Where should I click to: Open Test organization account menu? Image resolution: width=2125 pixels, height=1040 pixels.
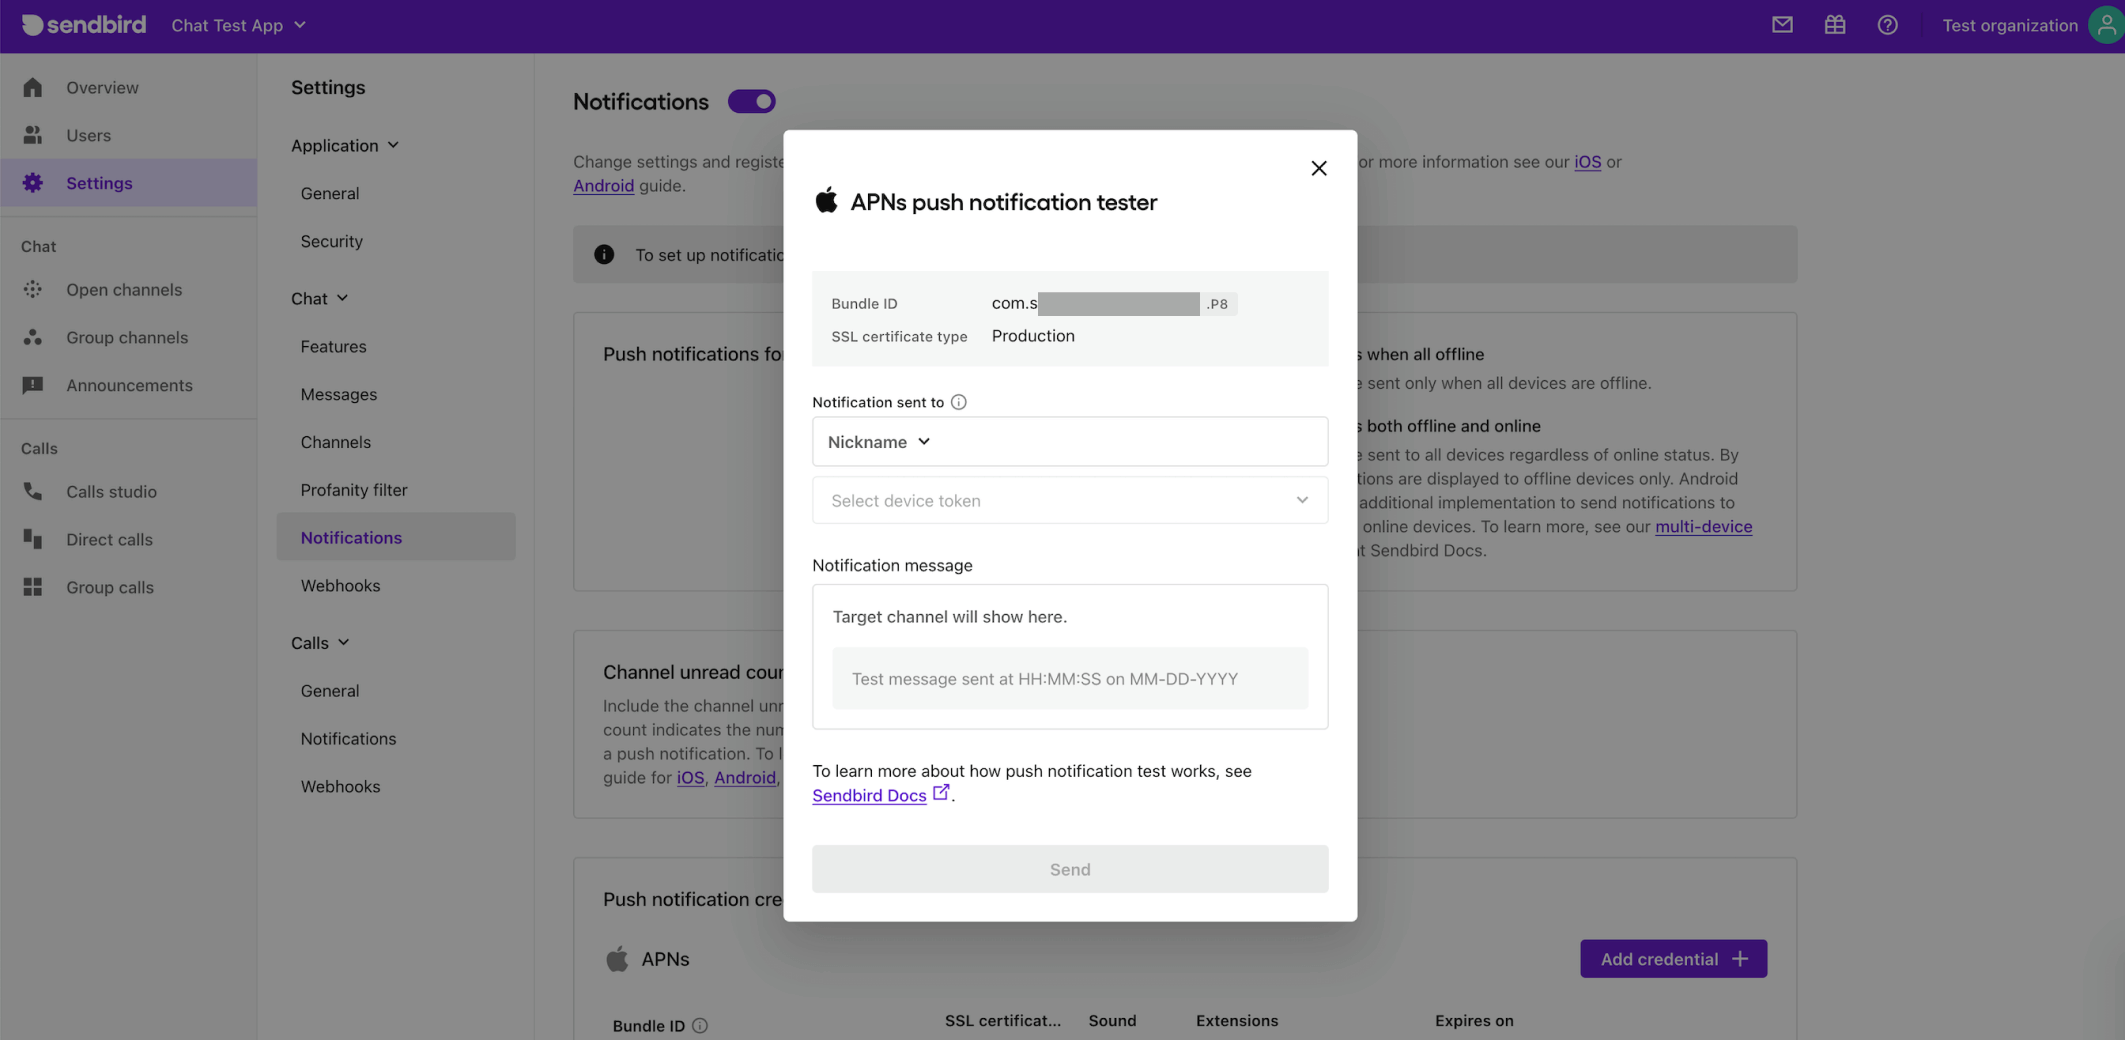point(2010,25)
